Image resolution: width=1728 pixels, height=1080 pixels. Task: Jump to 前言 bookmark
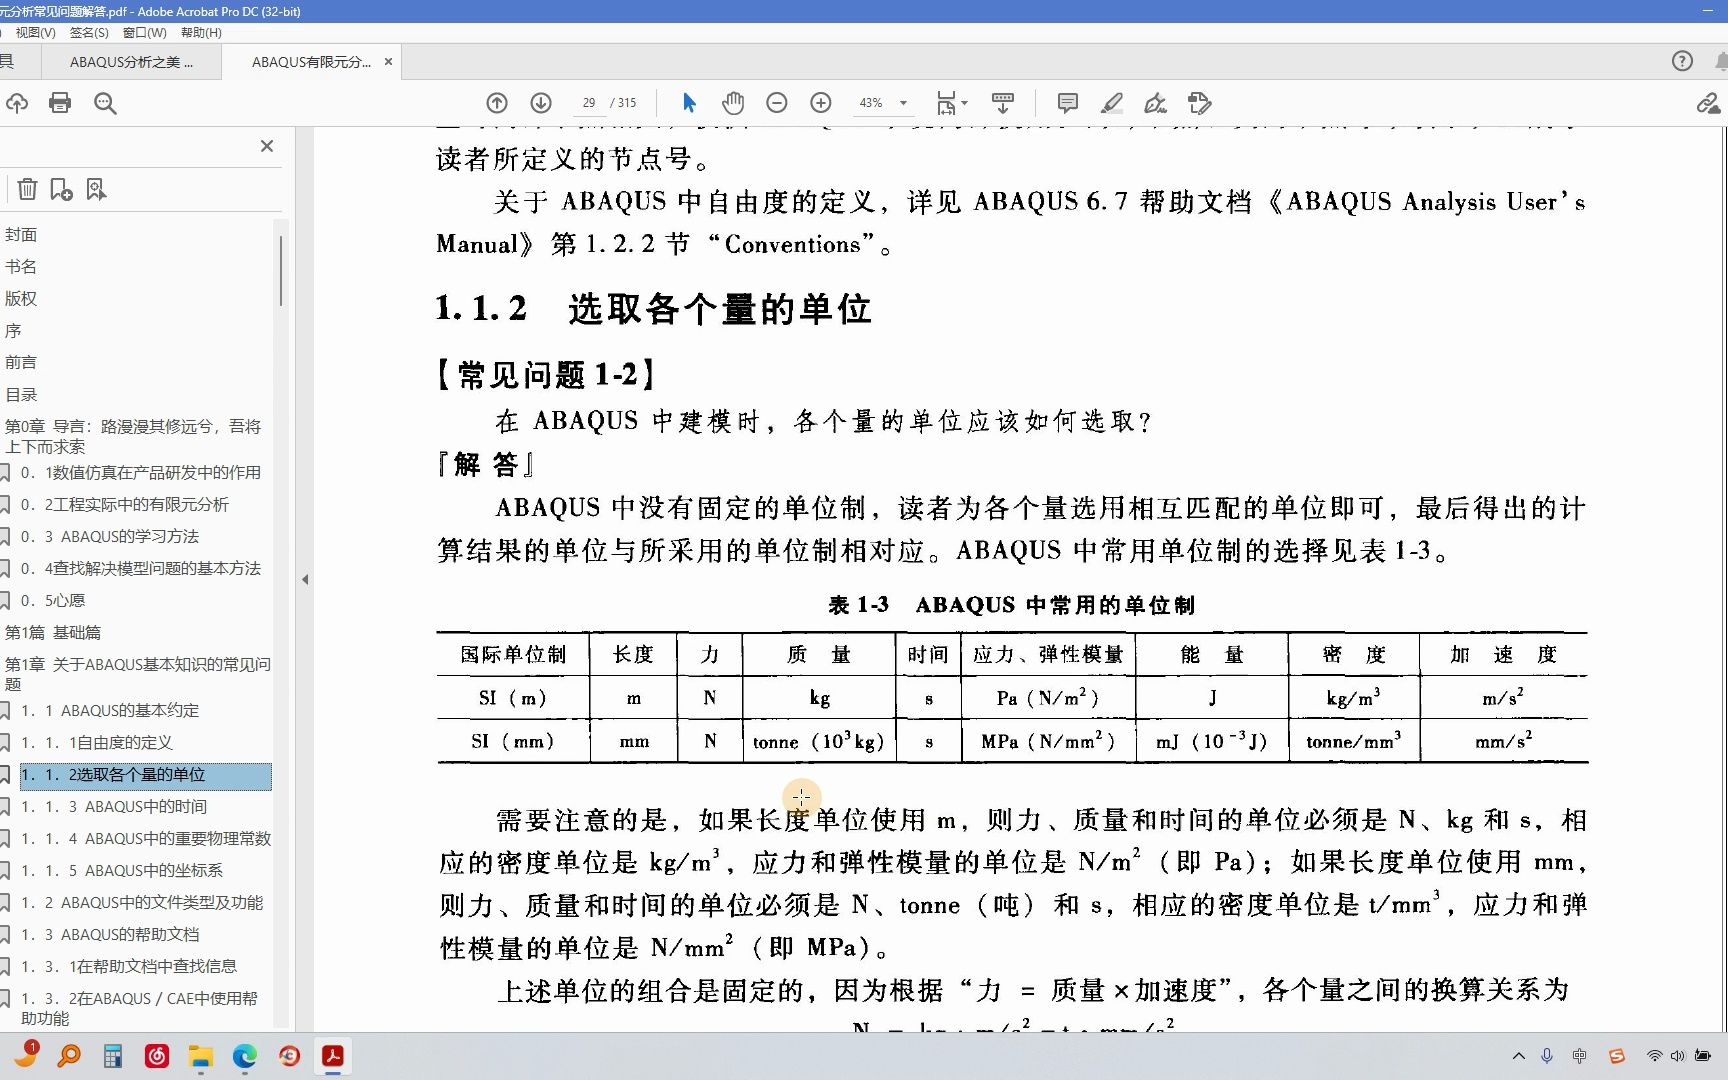point(21,362)
